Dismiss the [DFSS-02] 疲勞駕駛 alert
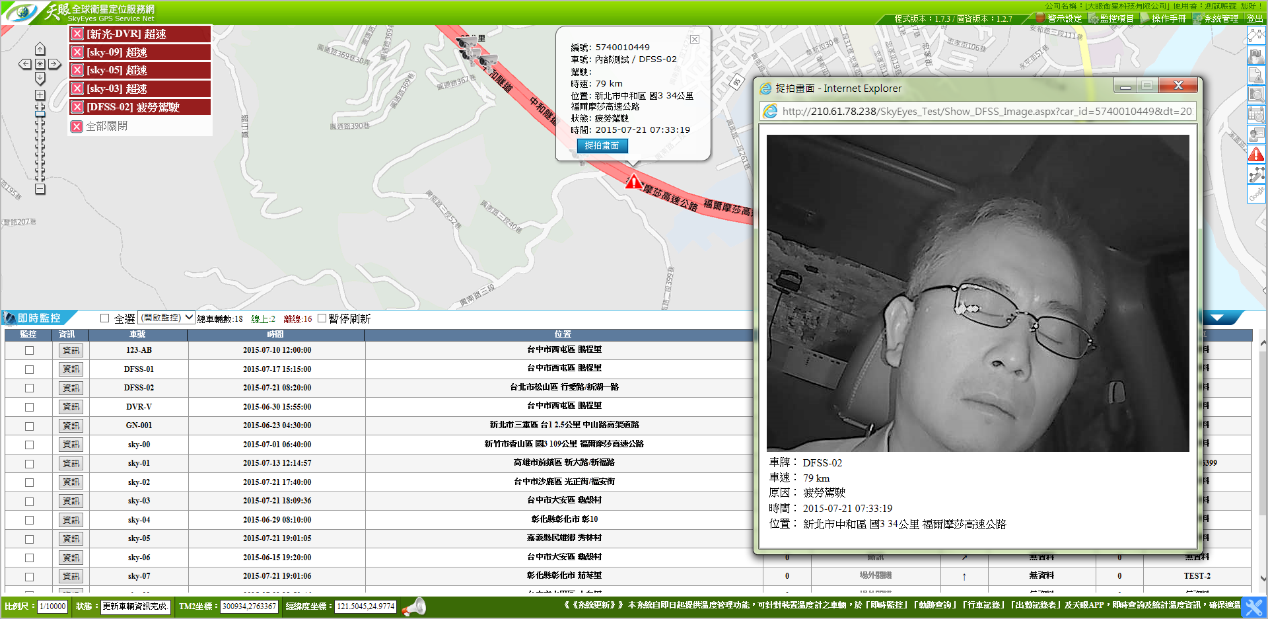The width and height of the screenshot is (1268, 619). pos(76,107)
